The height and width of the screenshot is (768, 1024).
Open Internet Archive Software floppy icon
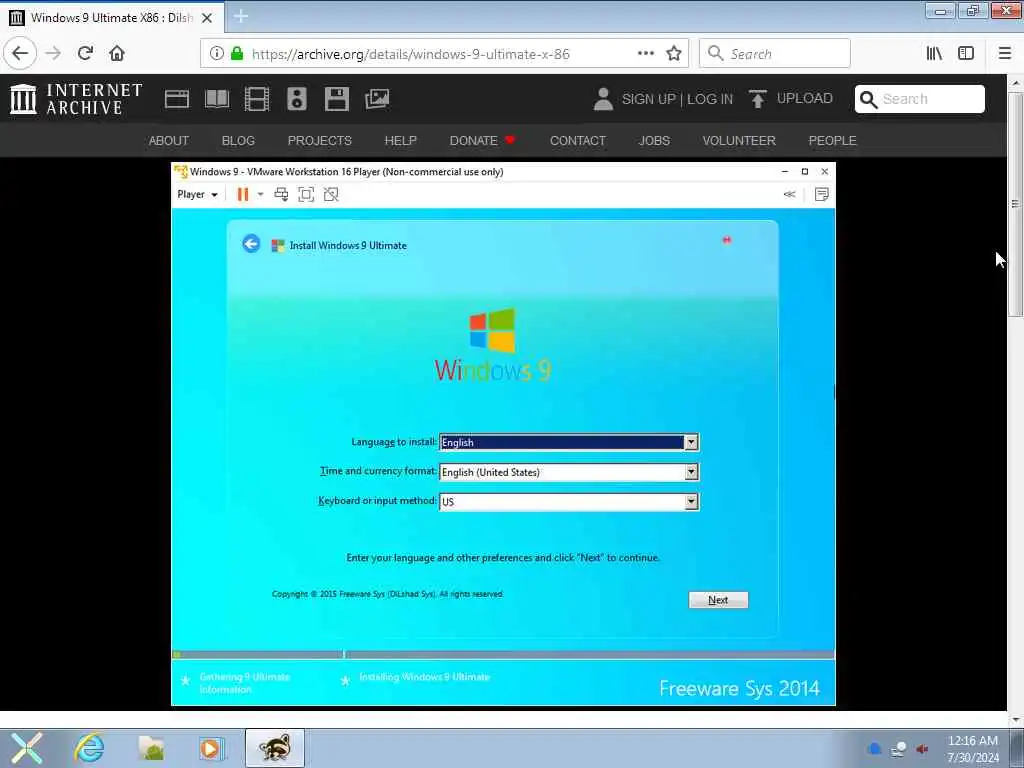[336, 99]
